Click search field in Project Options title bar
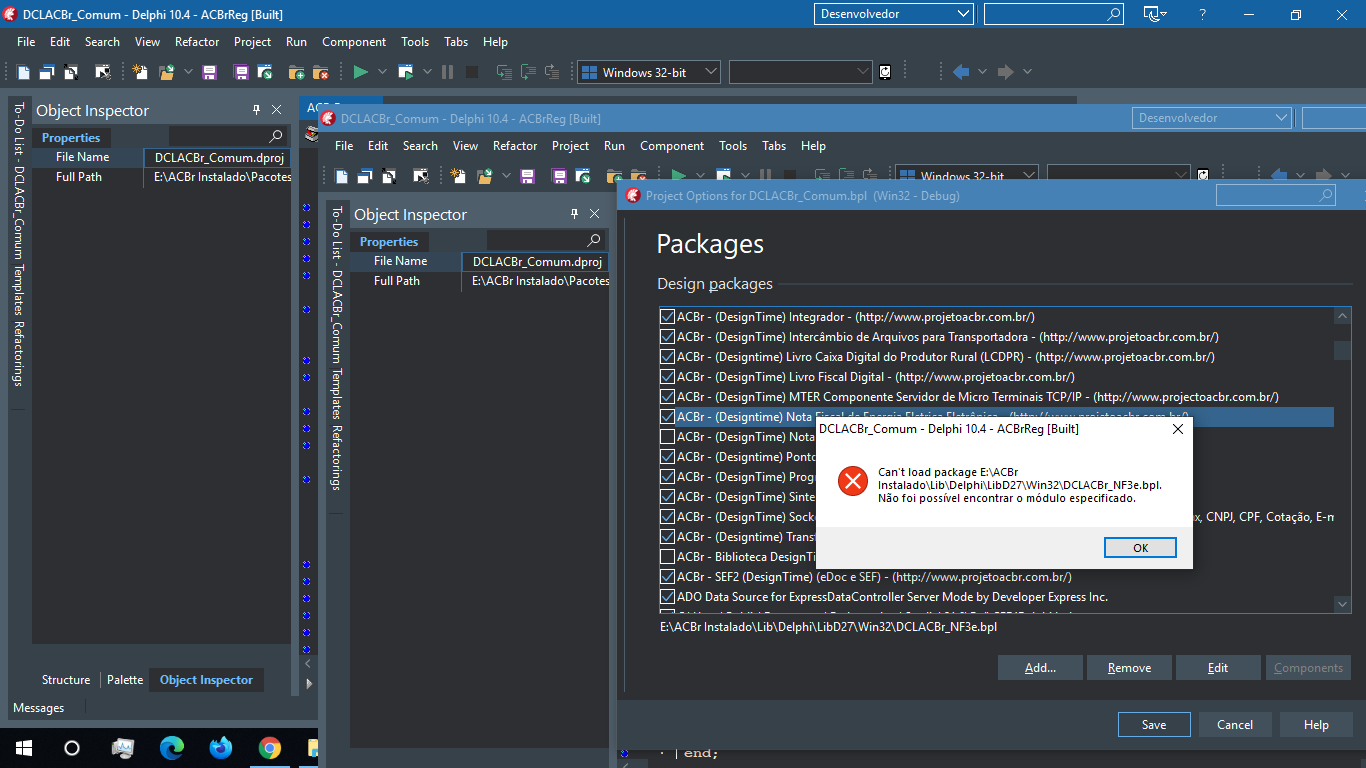This screenshot has width=1366, height=768. (x=1276, y=195)
